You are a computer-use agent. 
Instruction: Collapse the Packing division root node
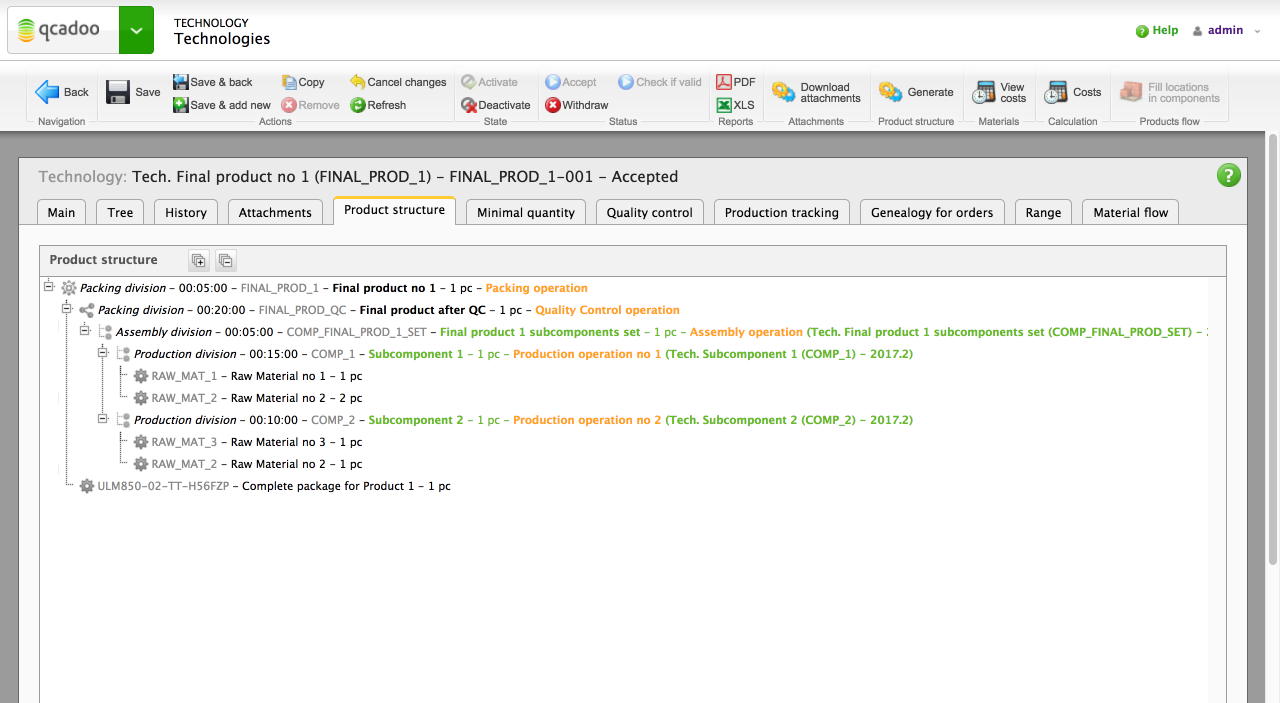tap(48, 286)
